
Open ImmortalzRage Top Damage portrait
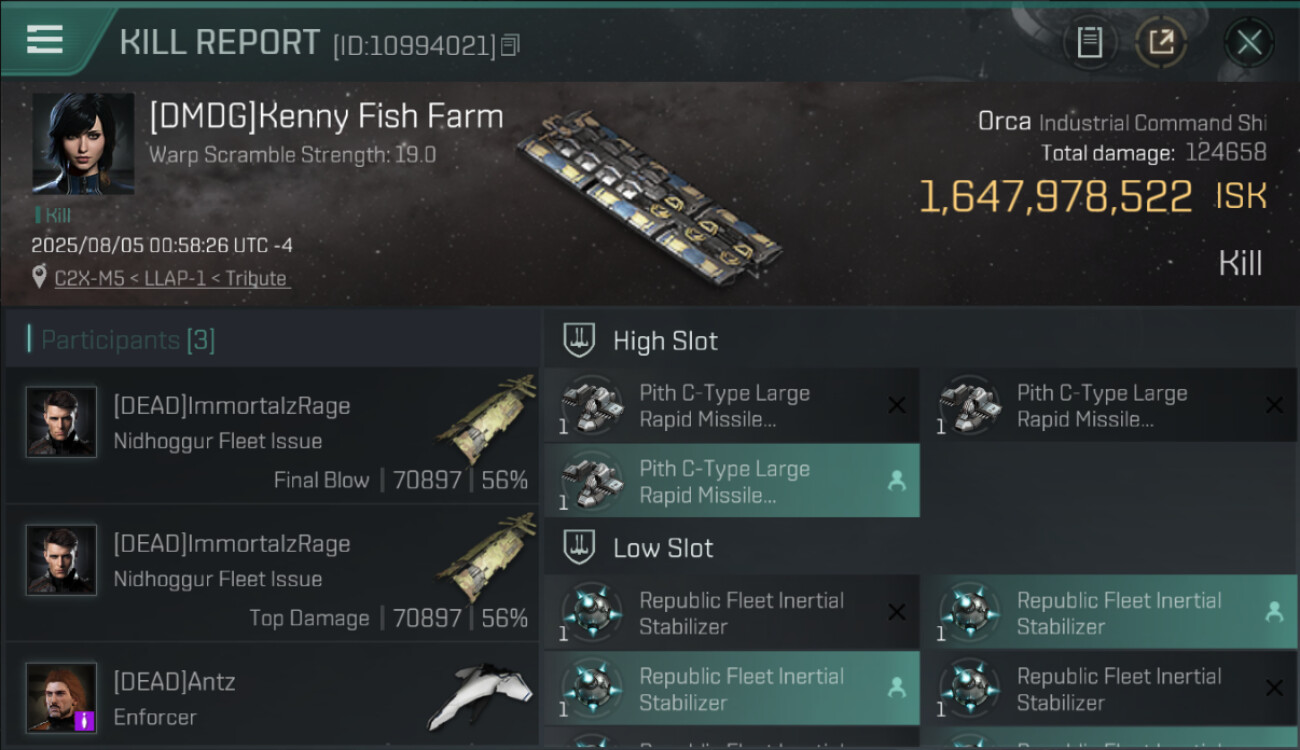click(62, 560)
